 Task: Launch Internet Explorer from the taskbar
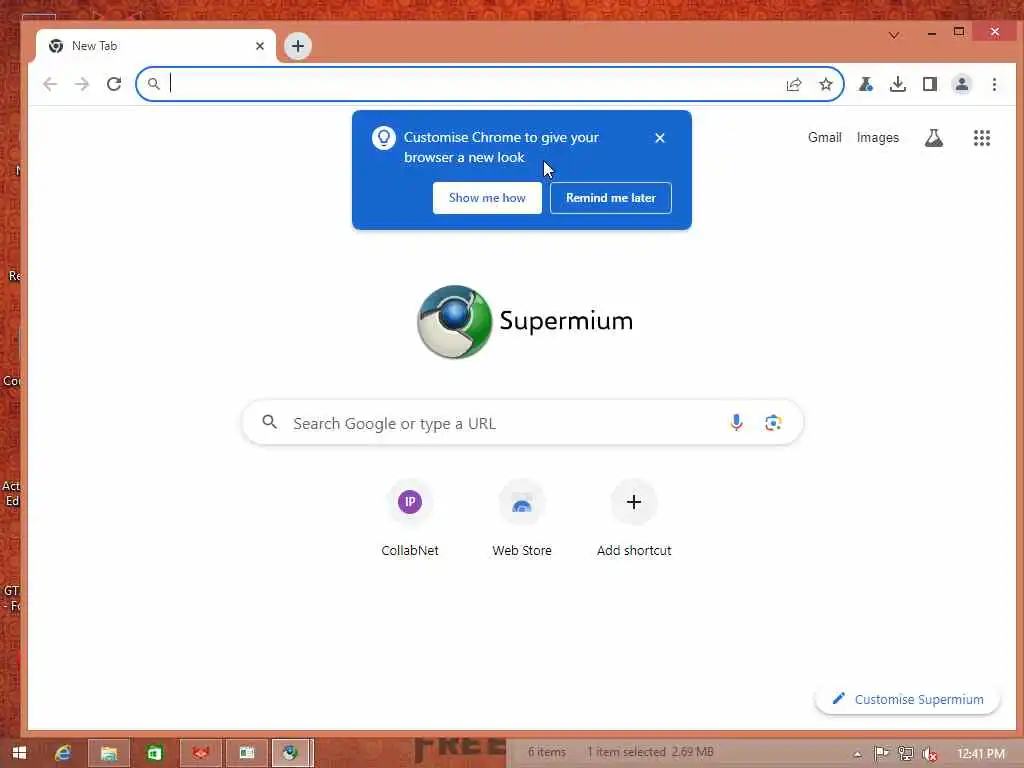63,753
